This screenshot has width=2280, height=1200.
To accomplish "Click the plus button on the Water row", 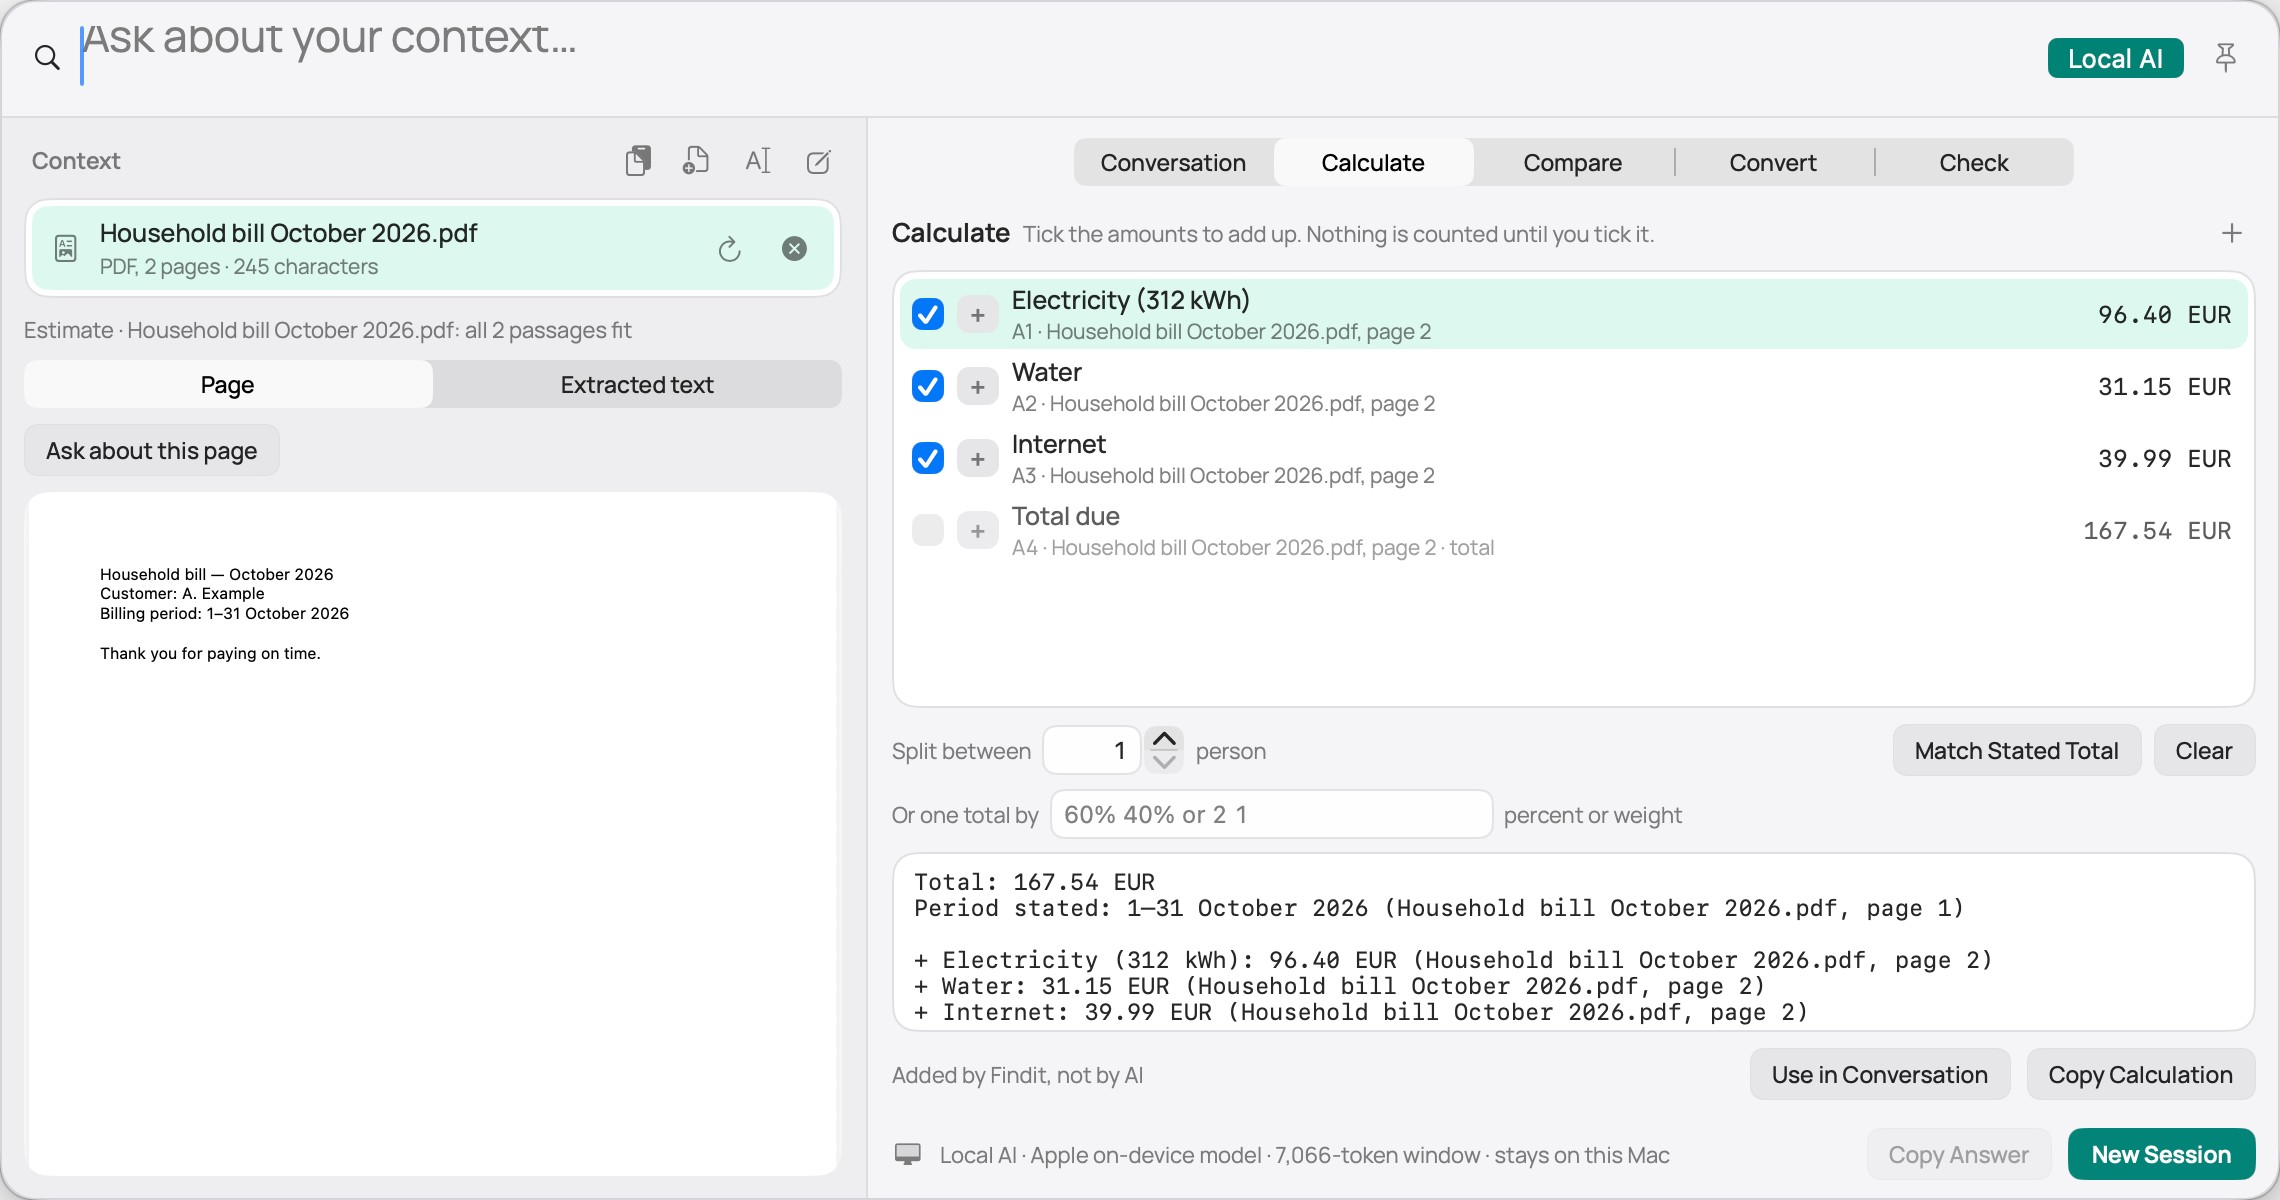I will tap(978, 387).
